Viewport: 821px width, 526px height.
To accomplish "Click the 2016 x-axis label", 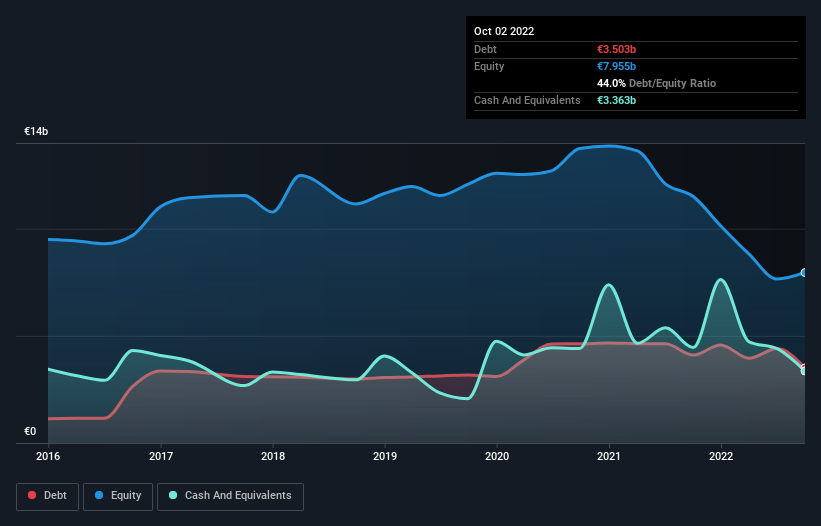I will 48,456.
